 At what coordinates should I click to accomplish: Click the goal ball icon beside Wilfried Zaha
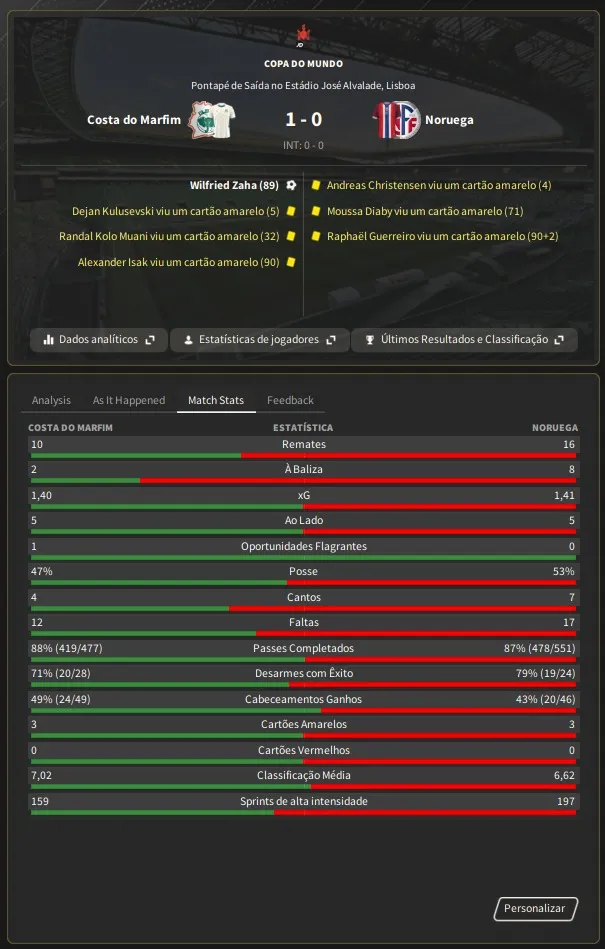tap(291, 185)
